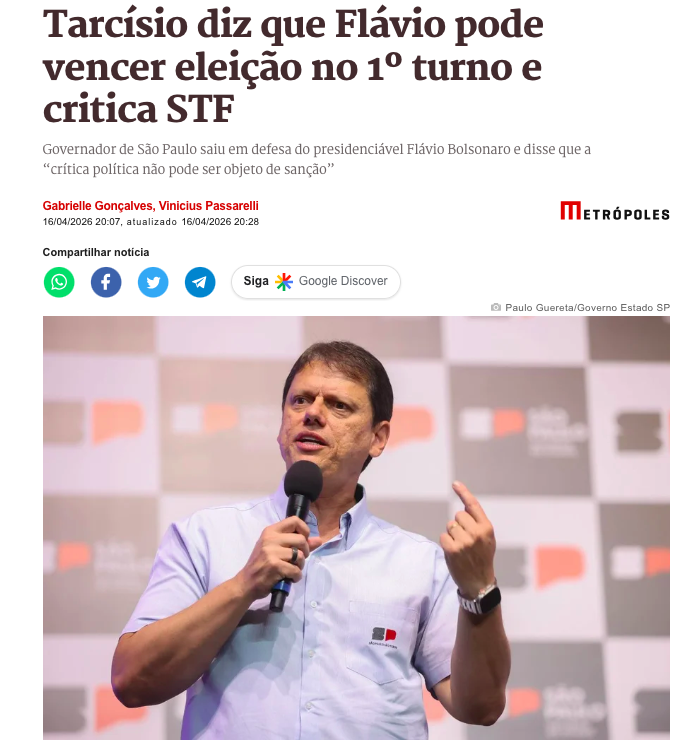Viewport: 678px width, 746px height.
Task: Open the governor's photo
Action: coord(356,528)
